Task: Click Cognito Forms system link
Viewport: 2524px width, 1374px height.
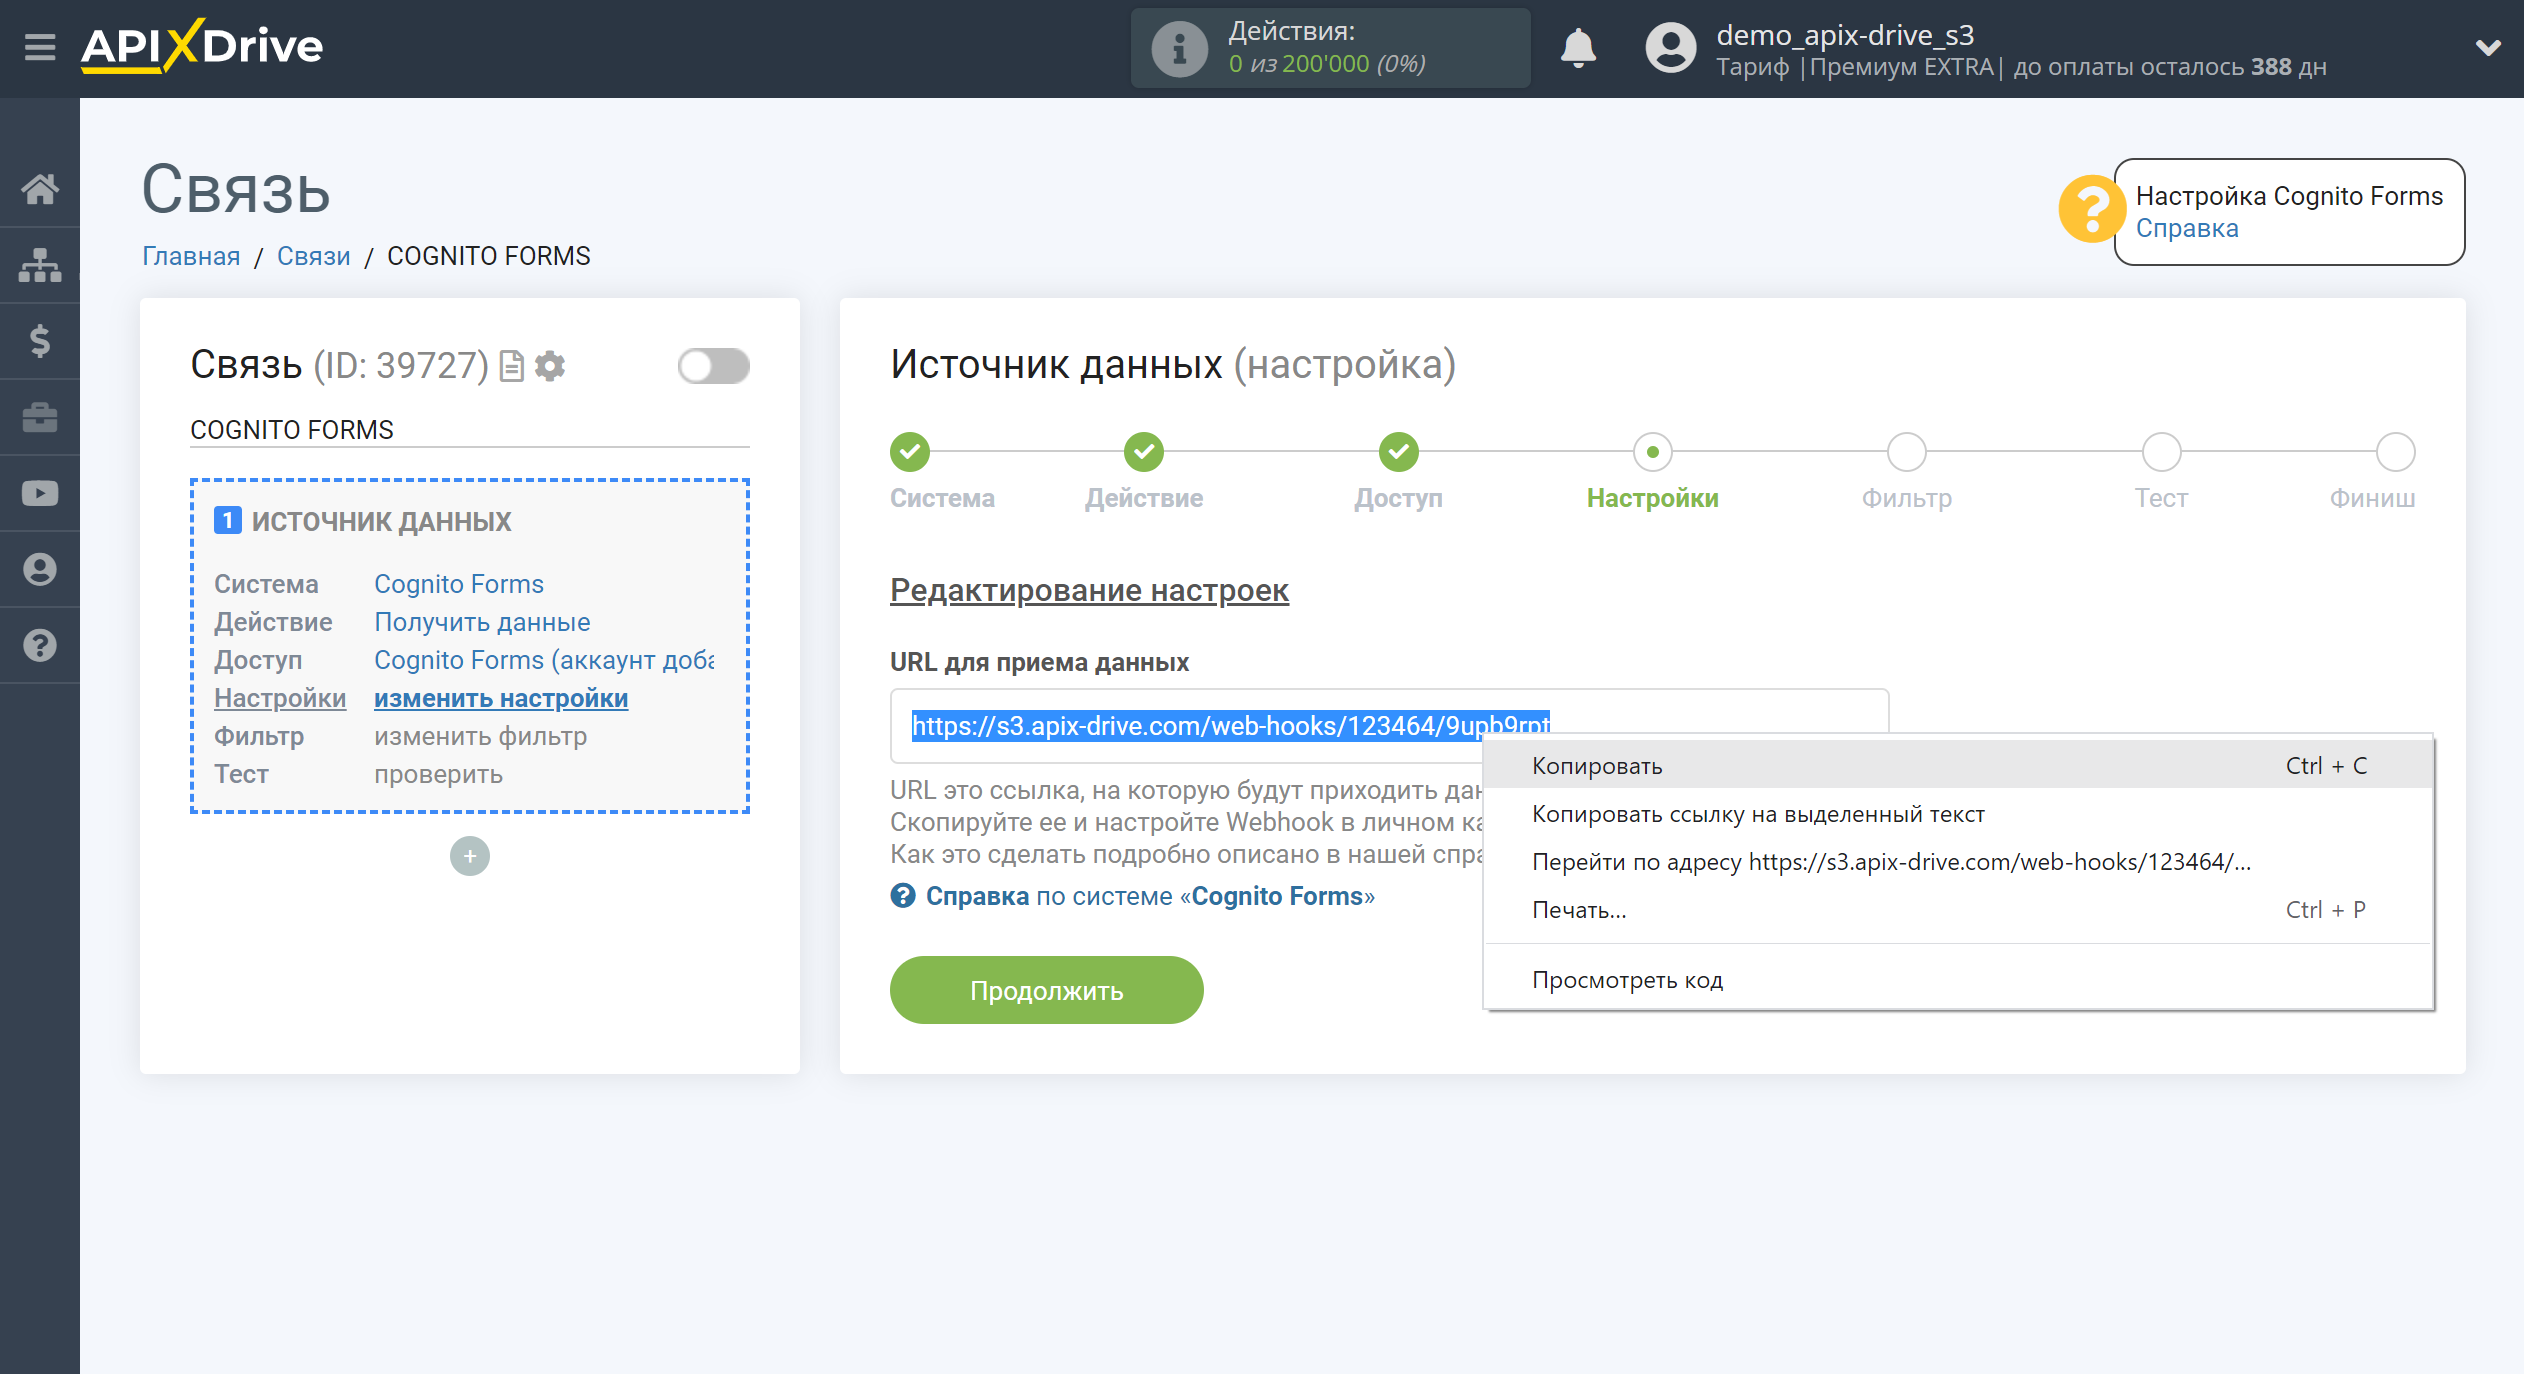Action: coord(459,584)
